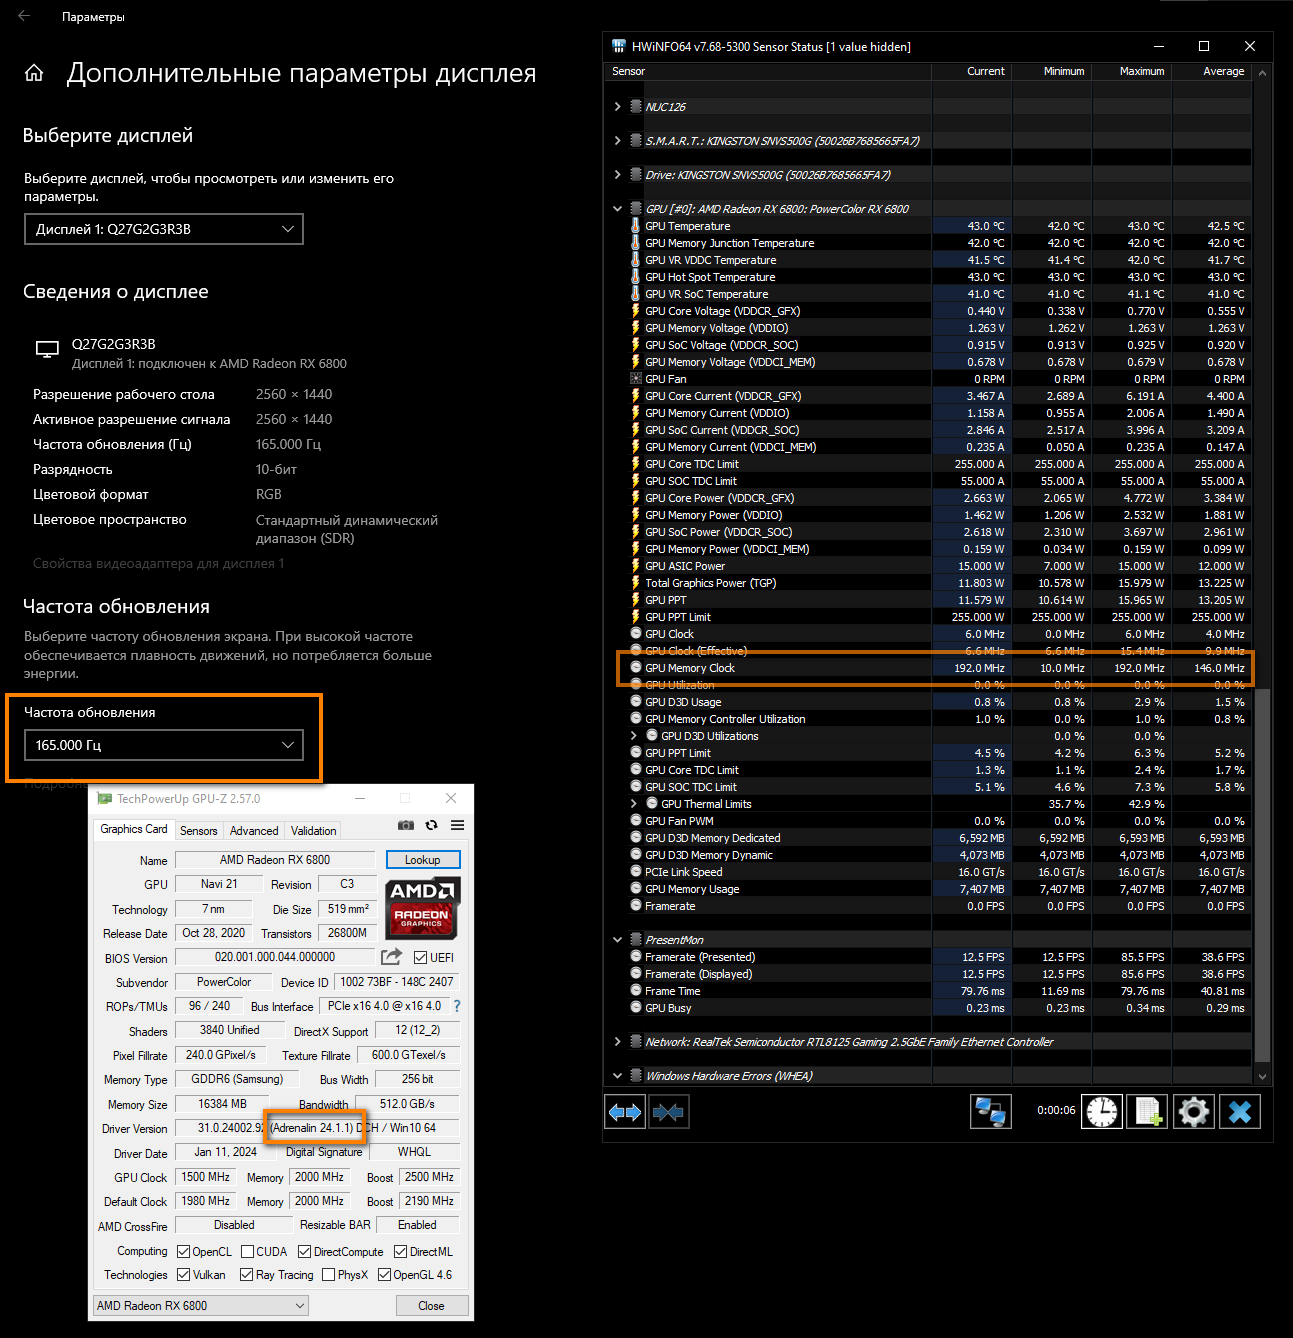Click the thermometer icon for GPU Temperature

click(x=635, y=226)
